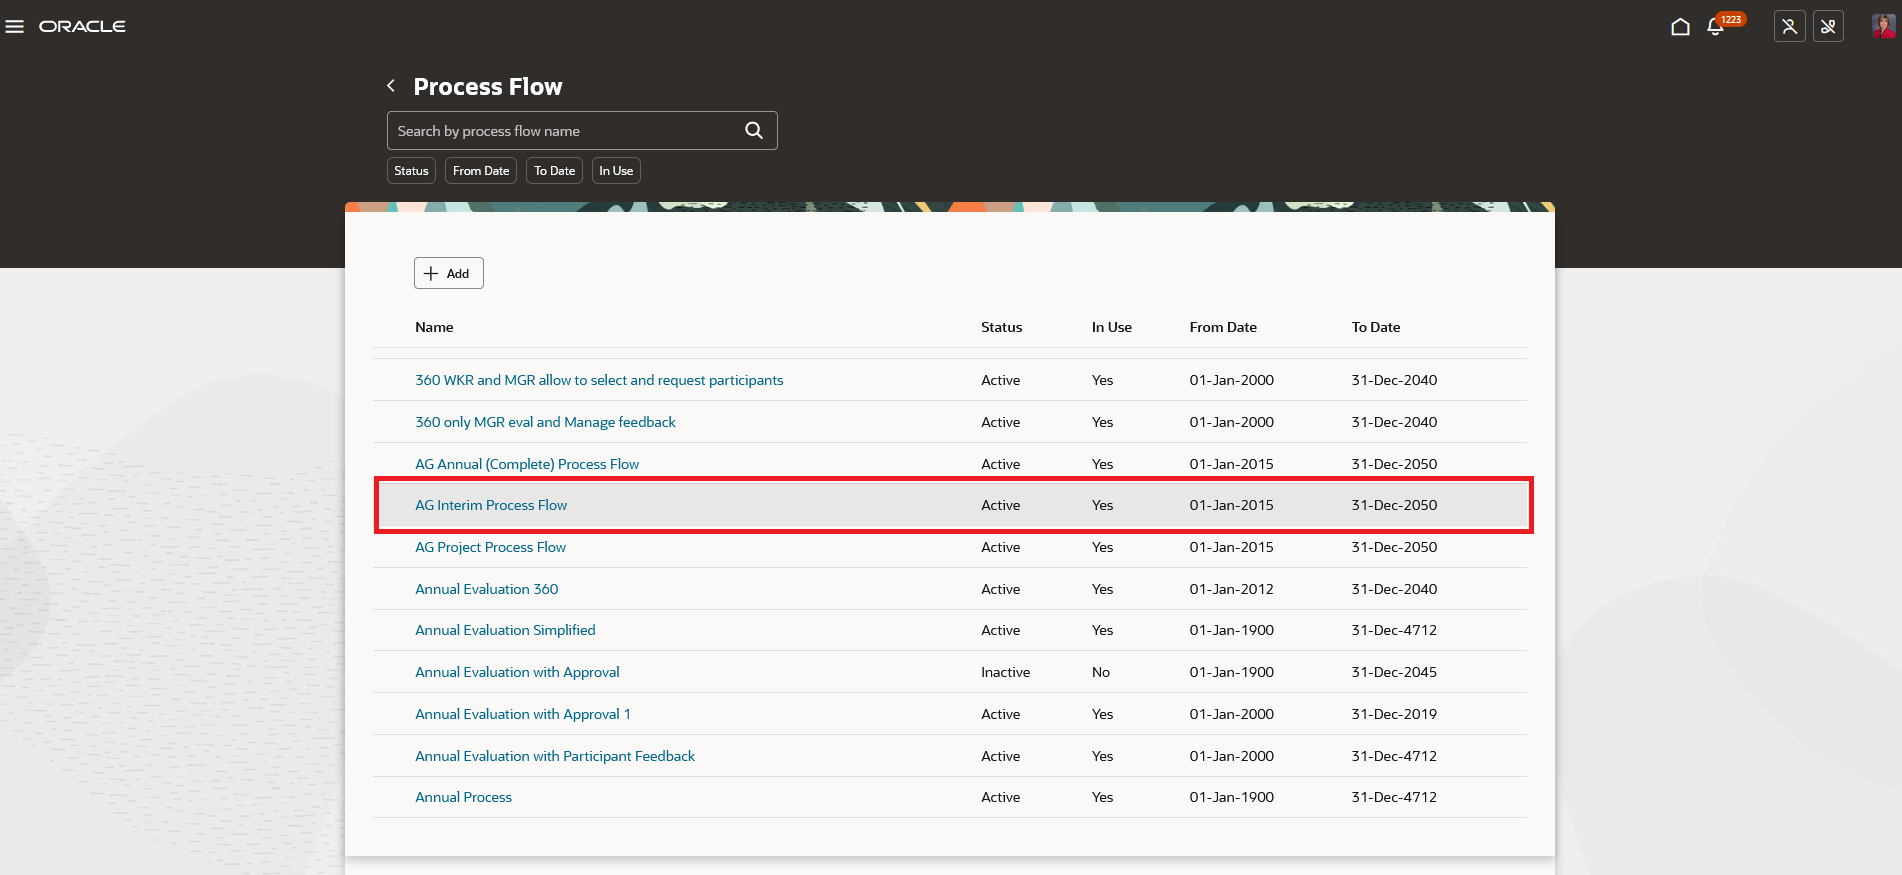Click the tools settings icon in header
The height and width of the screenshot is (875, 1902).
click(x=1828, y=26)
